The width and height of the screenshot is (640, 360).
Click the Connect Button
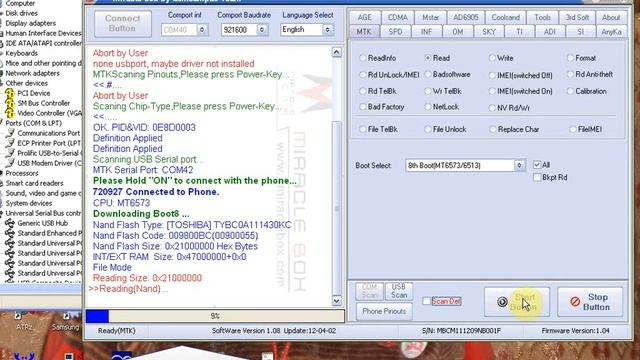122,24
